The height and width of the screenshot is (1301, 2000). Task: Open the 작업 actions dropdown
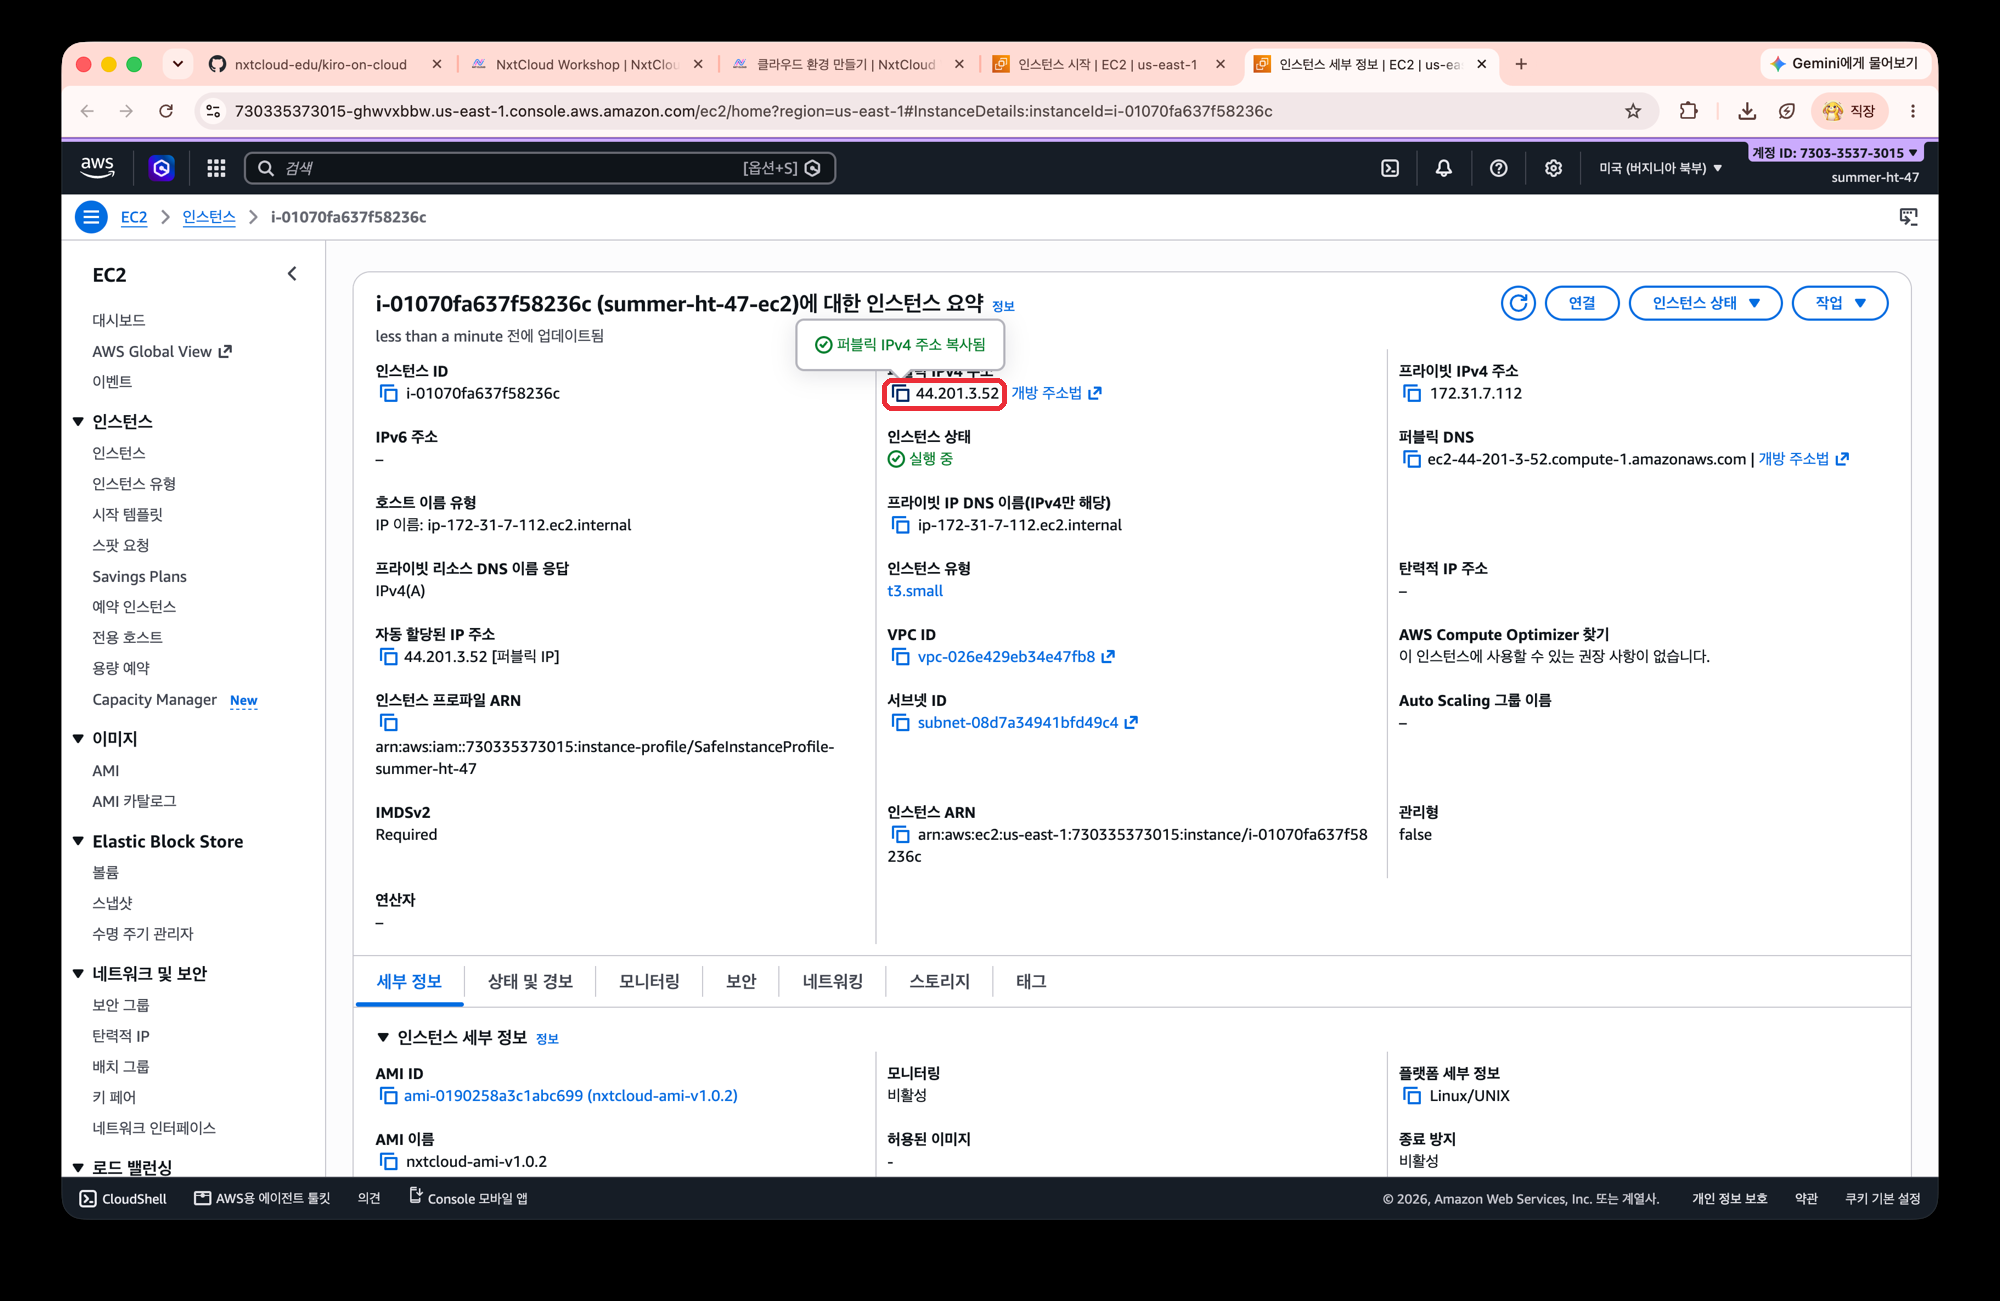(x=1839, y=303)
